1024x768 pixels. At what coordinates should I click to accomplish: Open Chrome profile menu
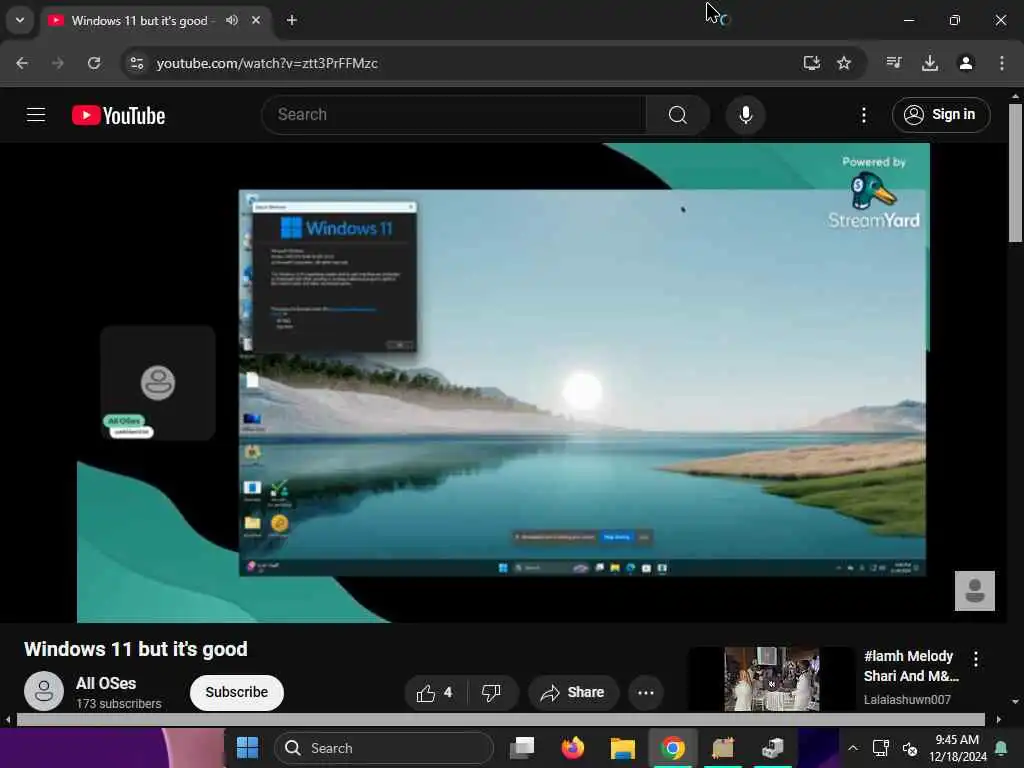966,63
